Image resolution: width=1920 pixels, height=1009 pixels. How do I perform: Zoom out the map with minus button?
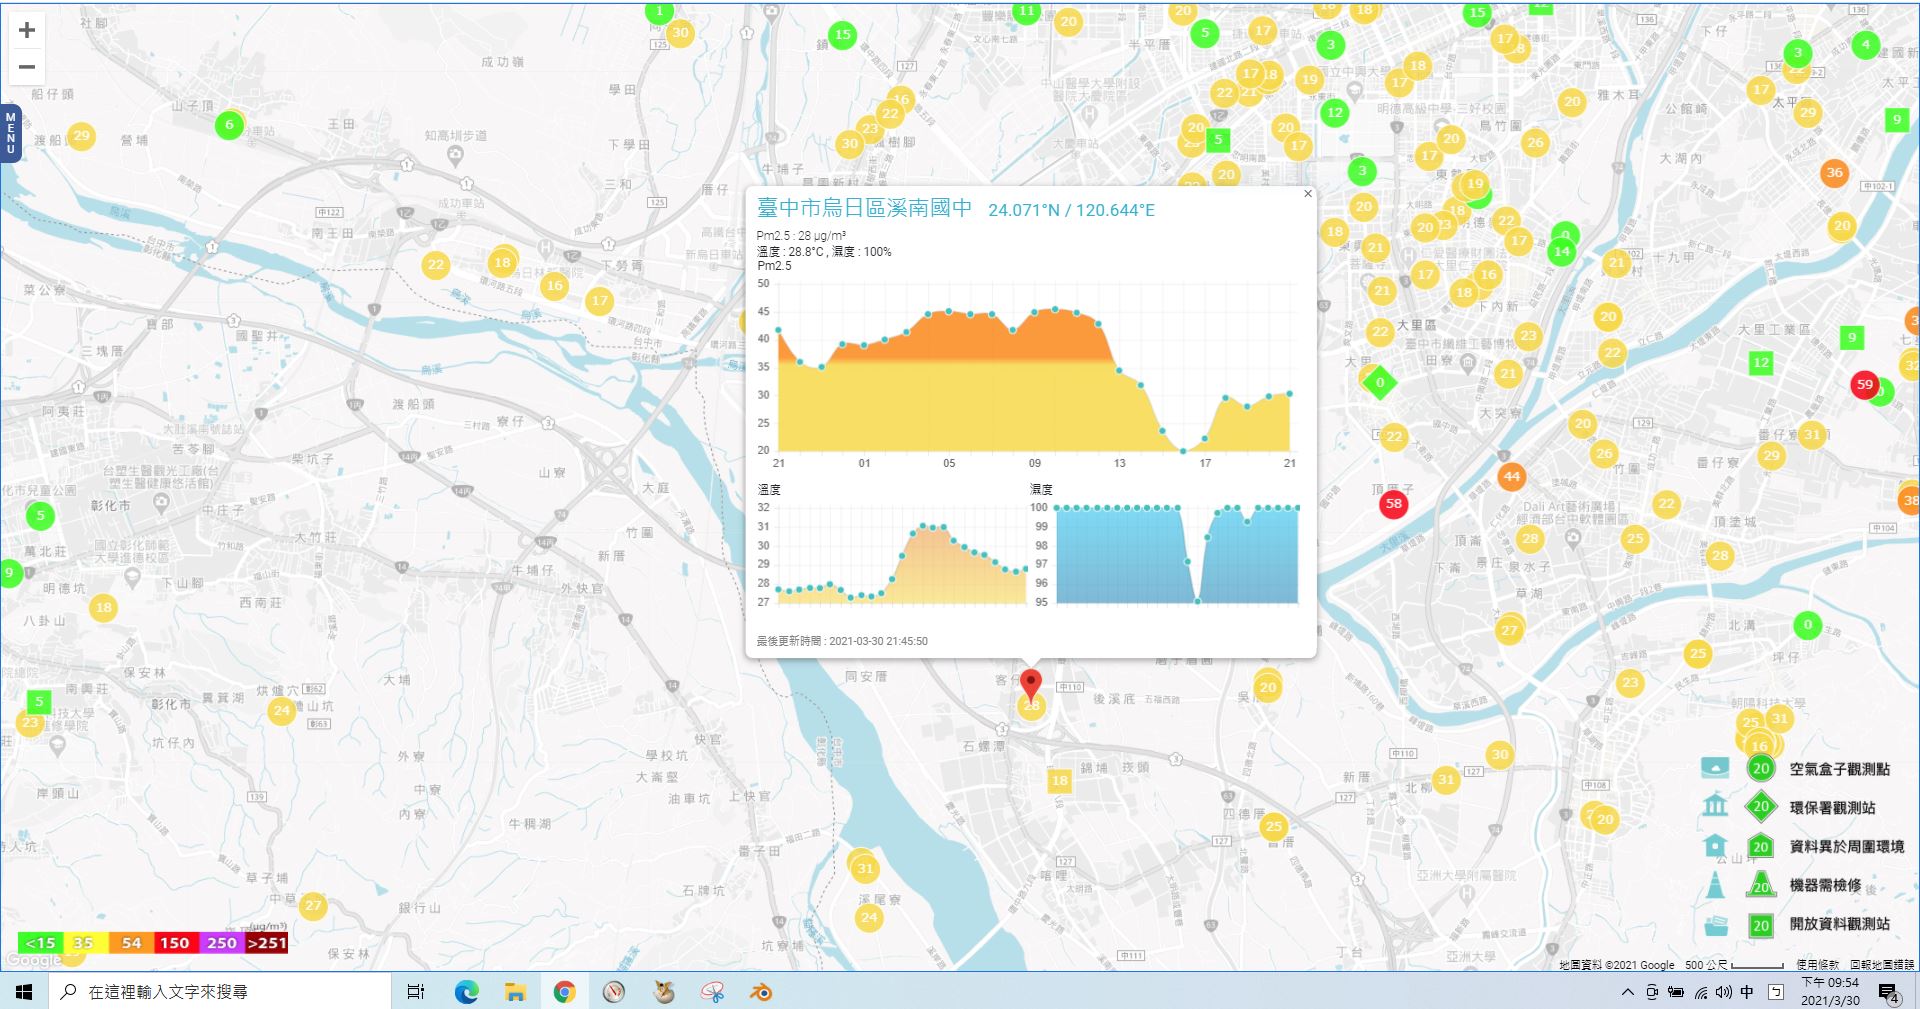click(27, 67)
